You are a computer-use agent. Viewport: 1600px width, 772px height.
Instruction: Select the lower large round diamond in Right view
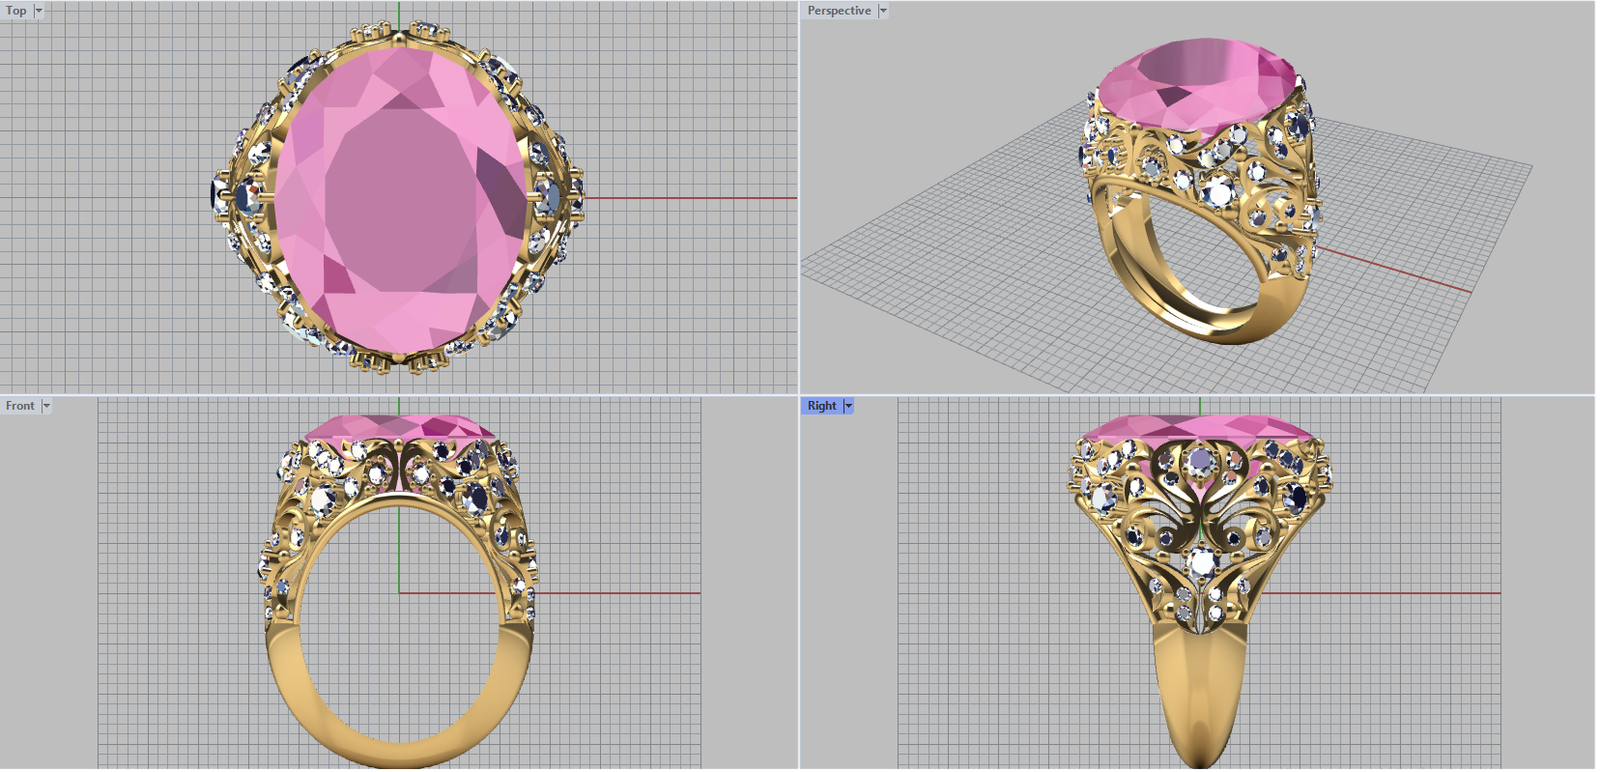point(1200,561)
